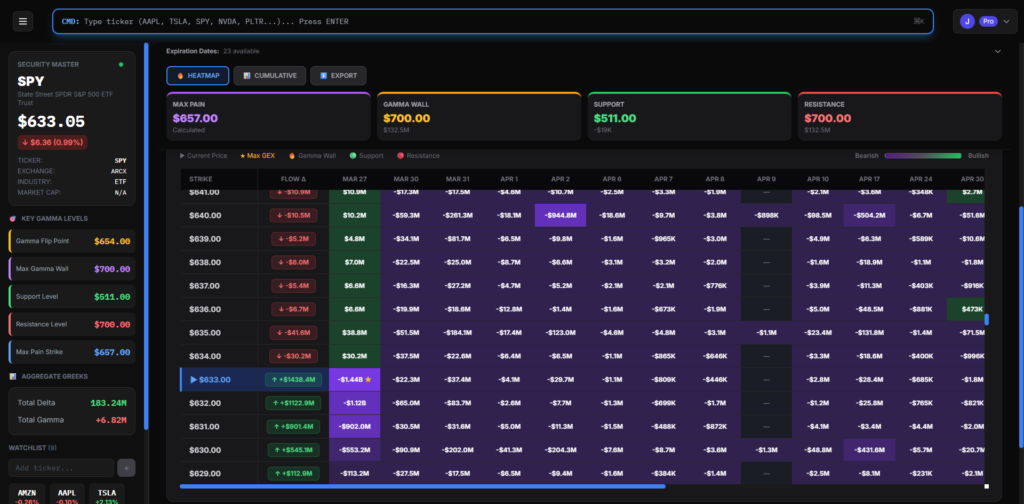Open the Pro account dropdown chevron
The height and width of the screenshot is (504, 1024).
pyautogui.click(x=1006, y=22)
